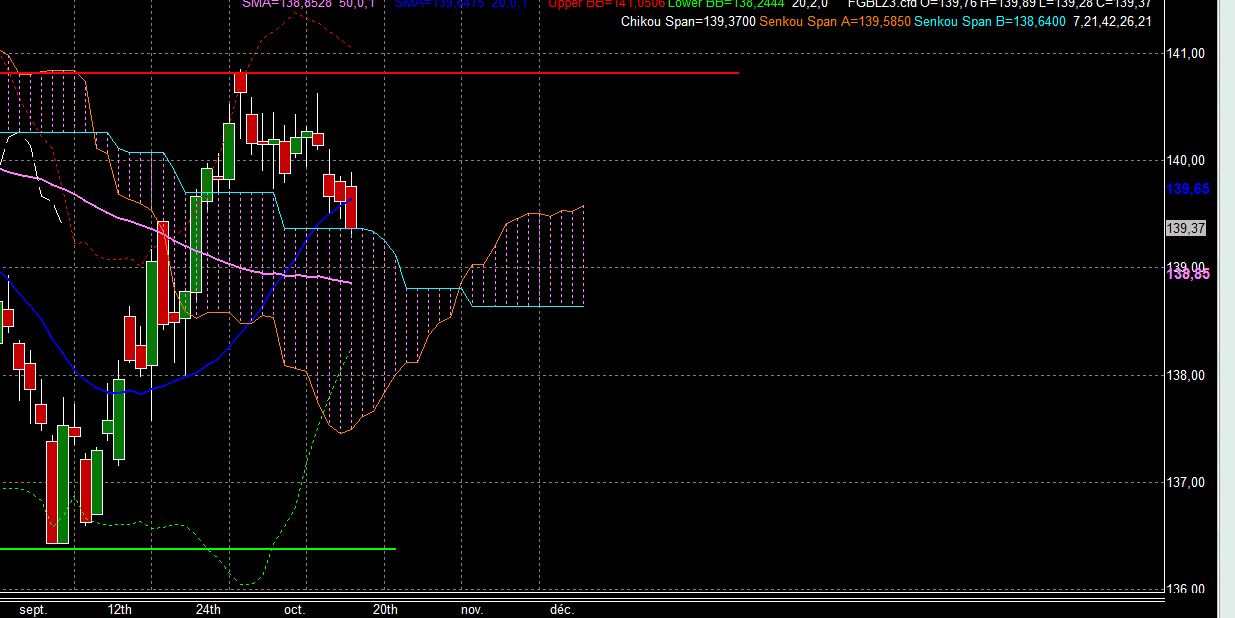The width and height of the screenshot is (1235, 618).
Task: Click the pink 138,85 price marker
Action: coord(1188,273)
